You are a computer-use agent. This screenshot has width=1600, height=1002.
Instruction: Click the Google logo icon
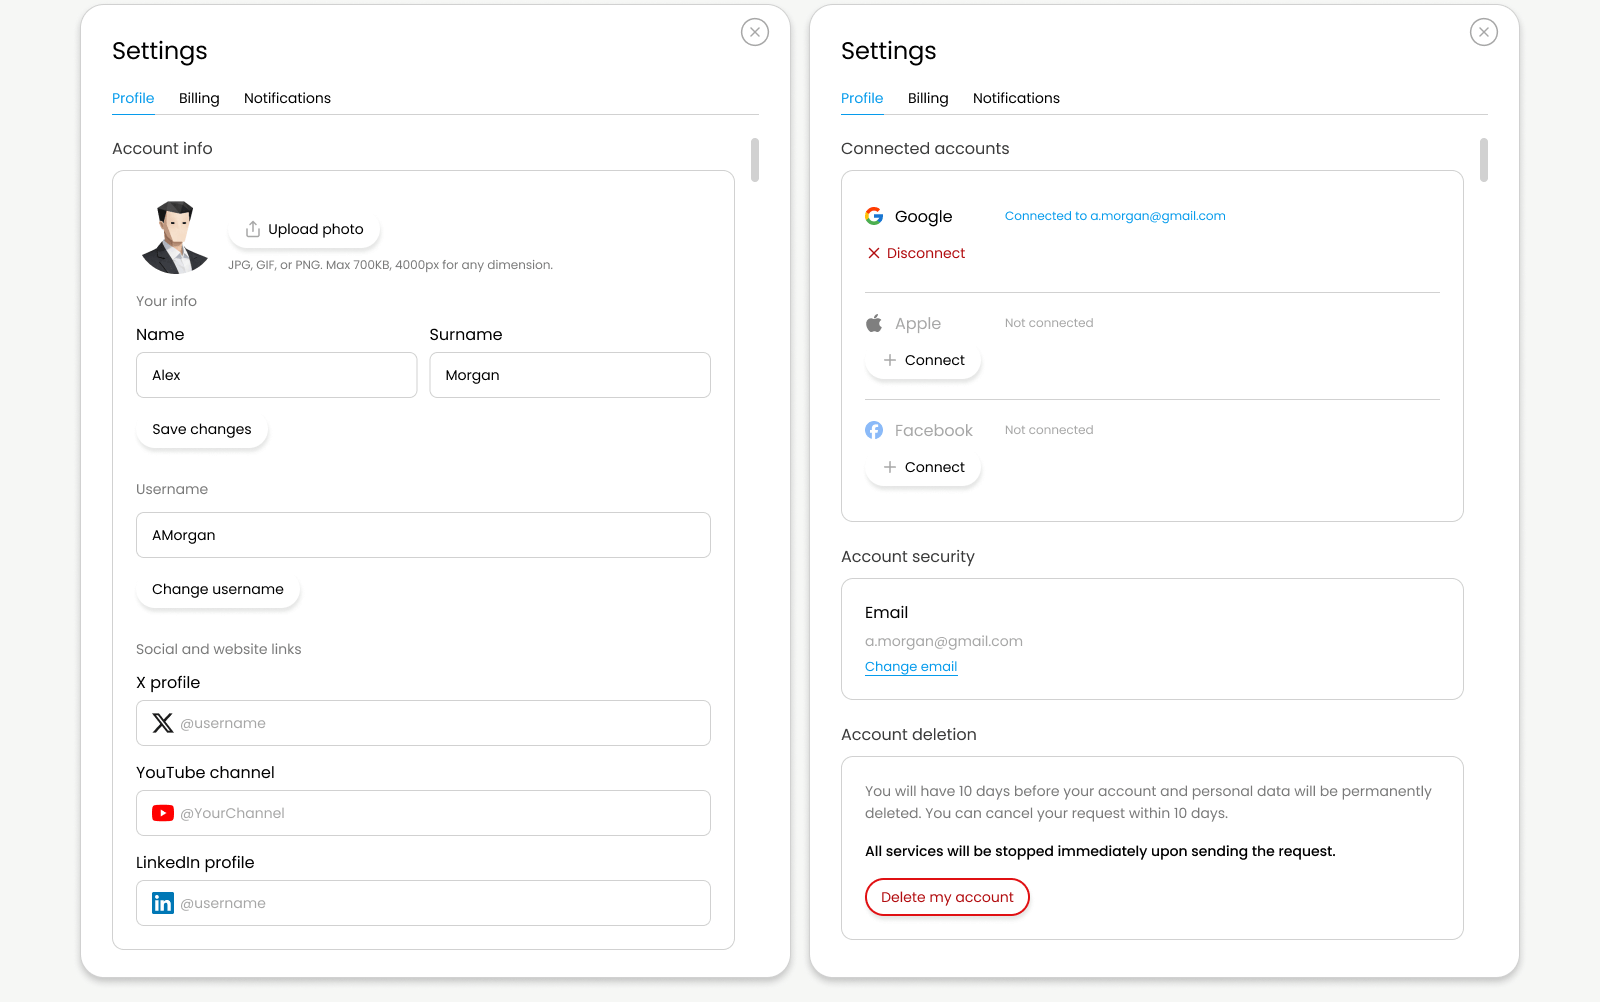[x=874, y=216]
